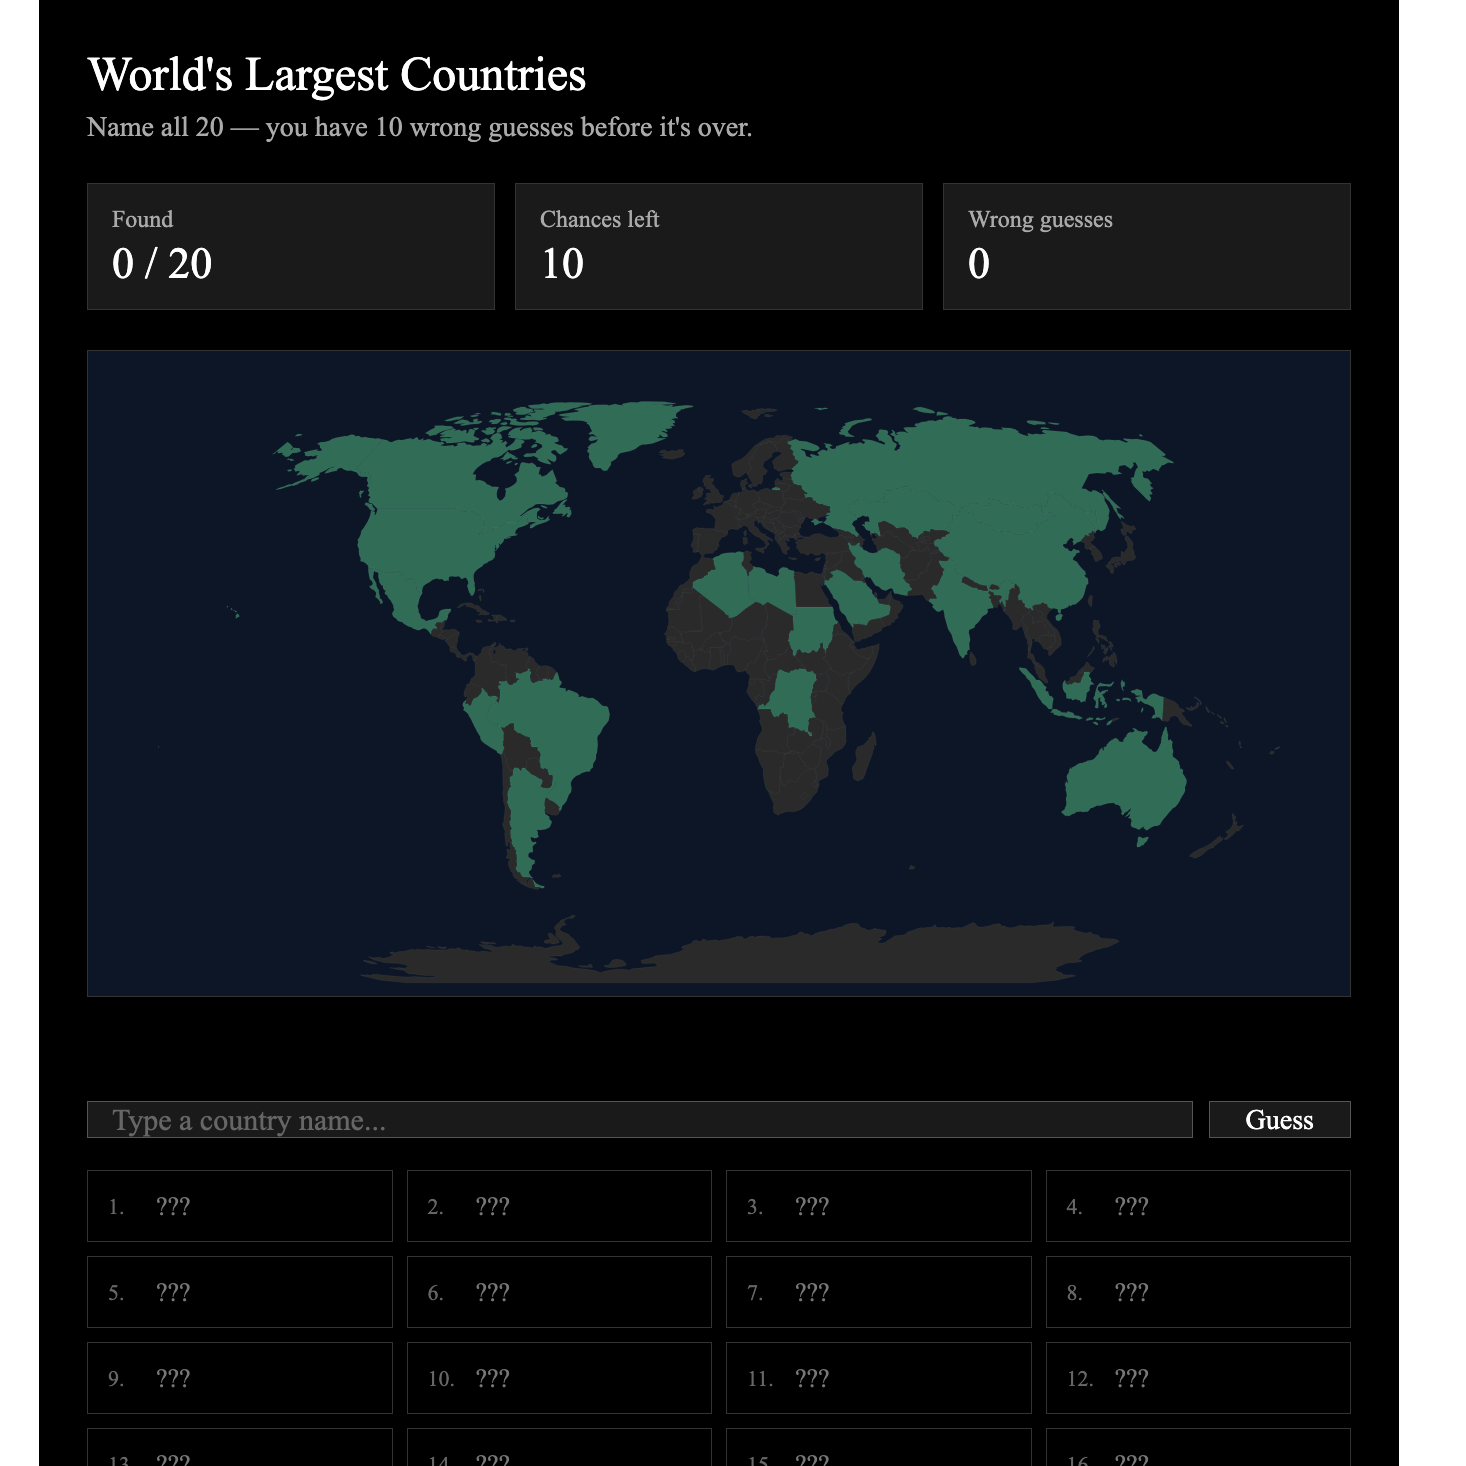The height and width of the screenshot is (1466, 1466).
Task: Click answer slot number 6
Action: 559,1292
